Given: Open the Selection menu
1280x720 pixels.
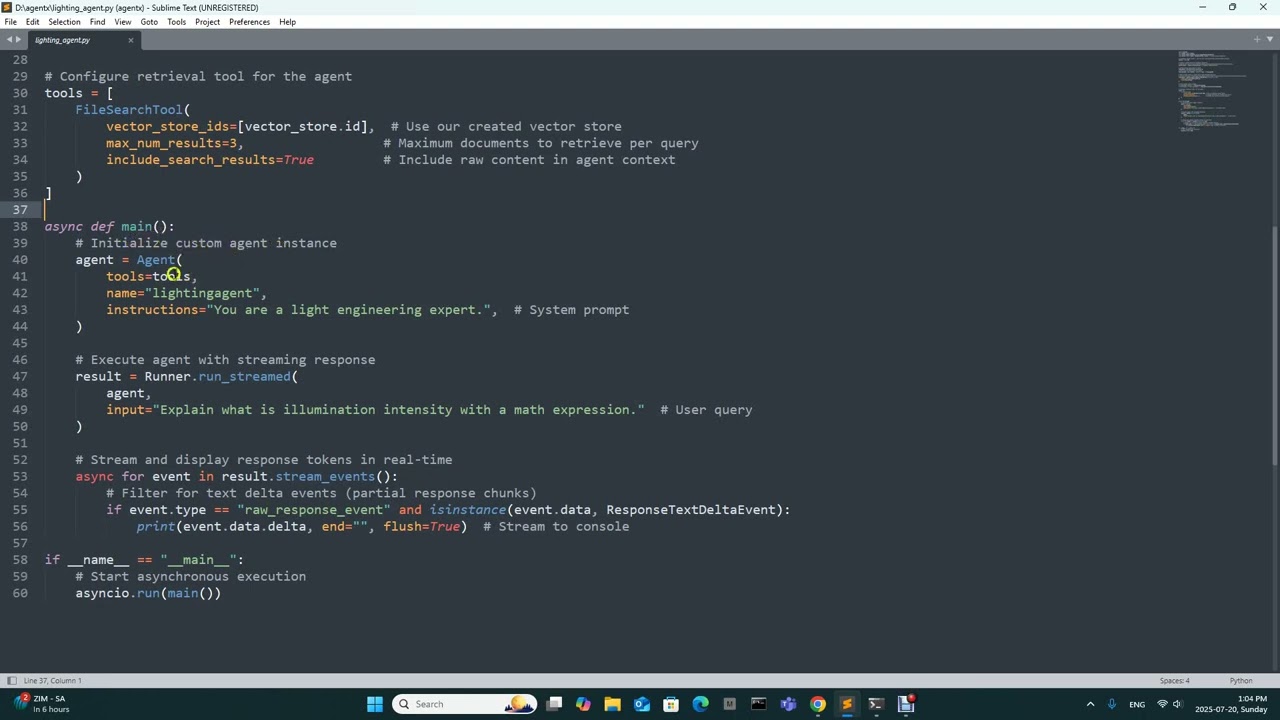Looking at the screenshot, I should point(64,22).
